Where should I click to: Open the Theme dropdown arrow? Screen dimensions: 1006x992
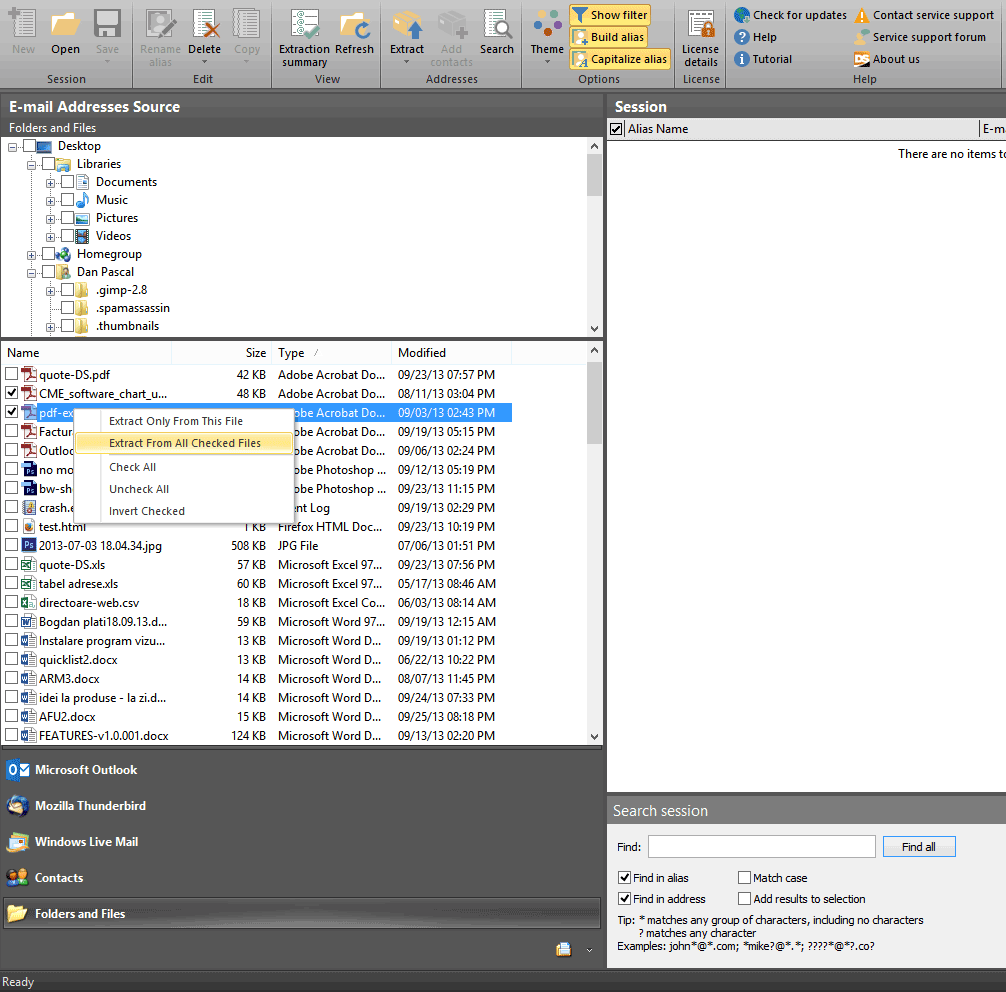[547, 62]
